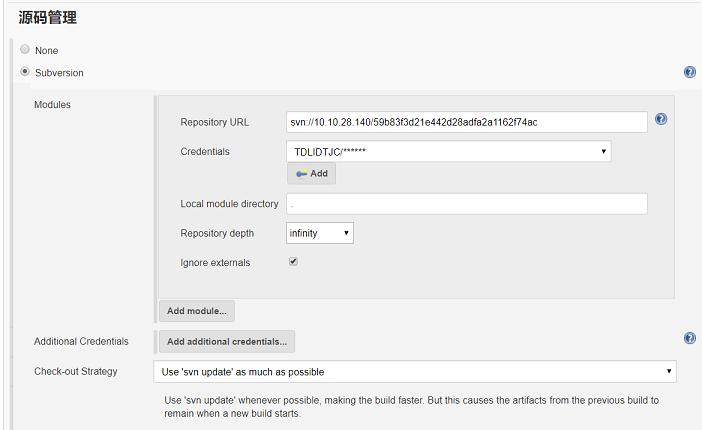Image resolution: width=702 pixels, height=430 pixels.
Task: Open help icon for Additional Credentials row
Action: click(x=689, y=339)
